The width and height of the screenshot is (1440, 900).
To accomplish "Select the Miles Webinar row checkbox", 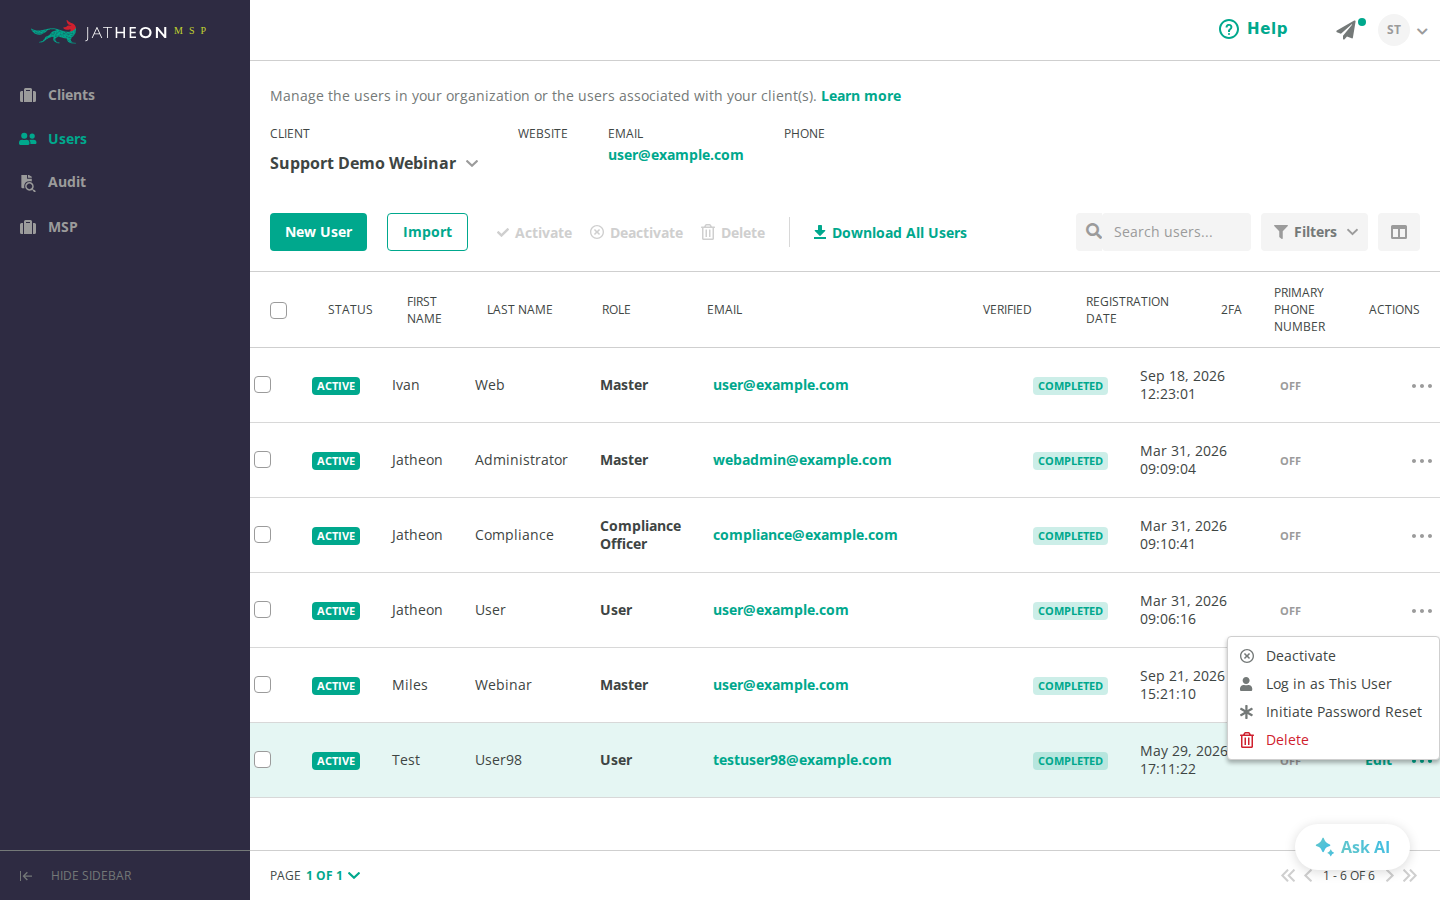I will click(262, 685).
